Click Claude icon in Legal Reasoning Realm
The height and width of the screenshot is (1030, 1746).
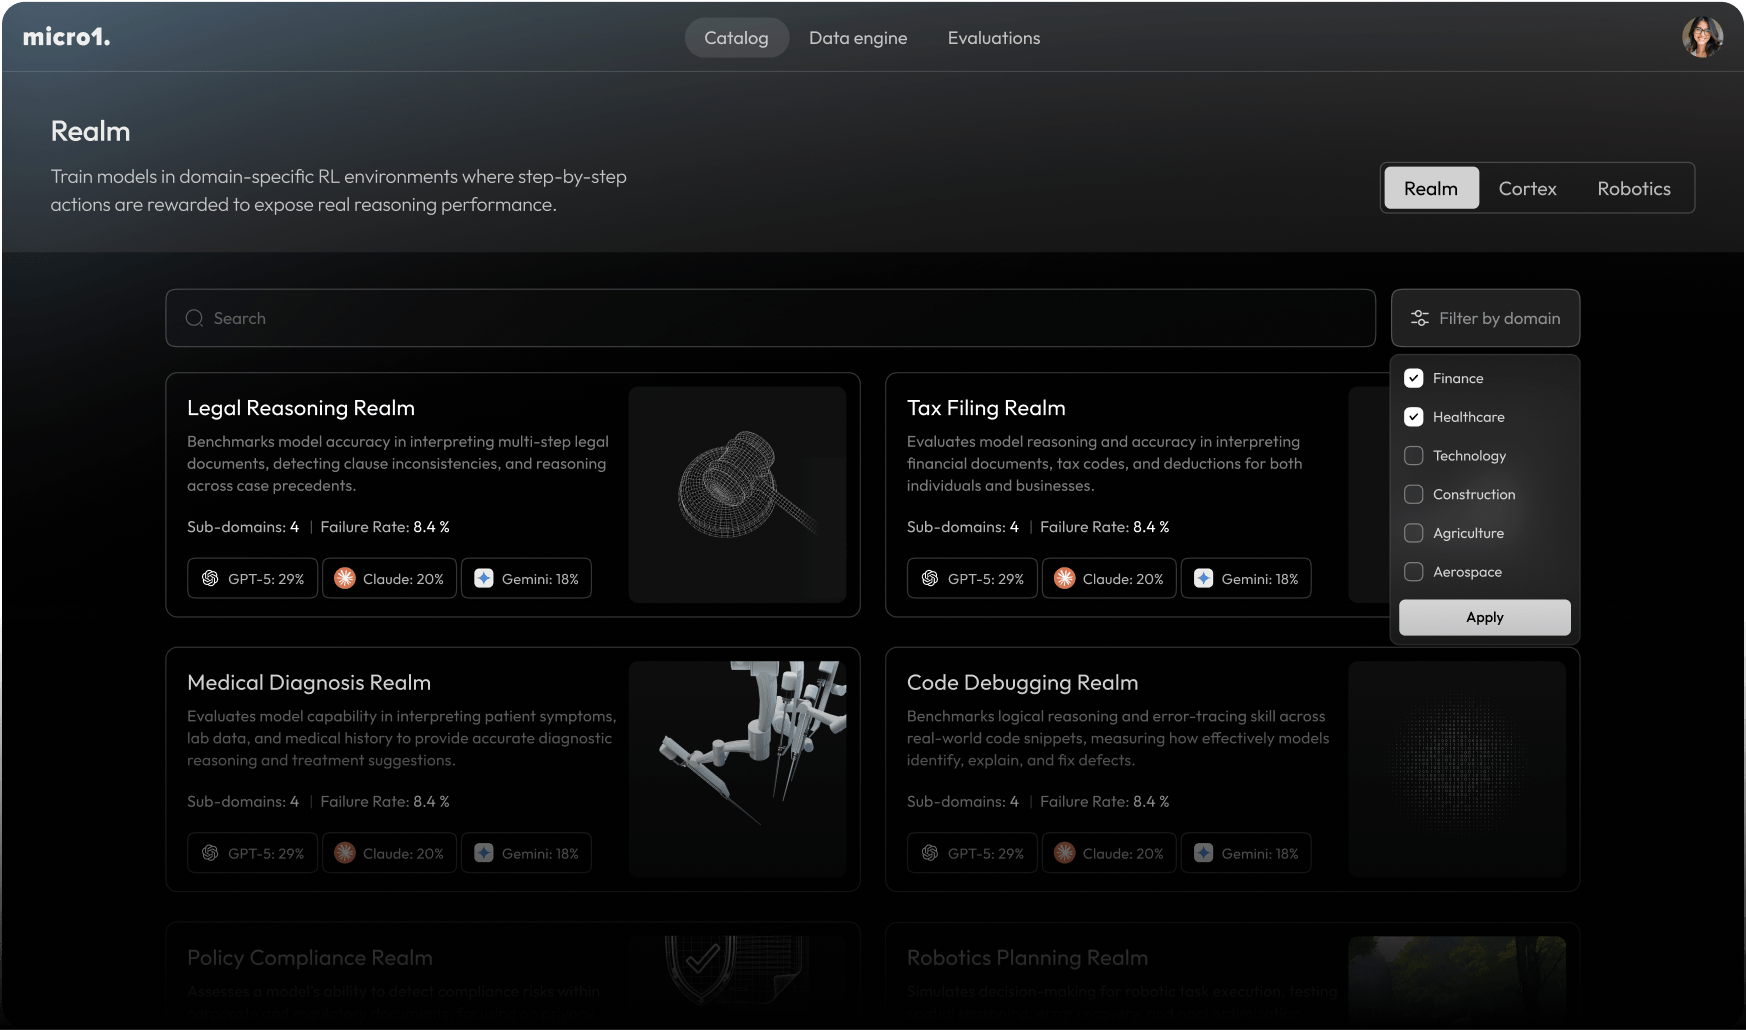pos(345,578)
